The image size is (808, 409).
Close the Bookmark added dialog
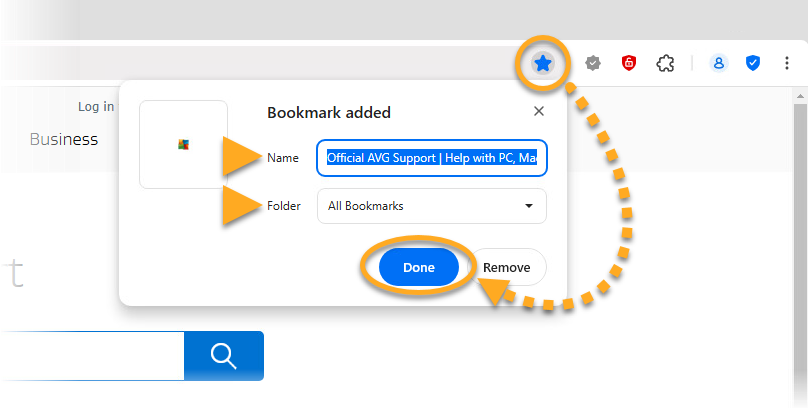click(x=539, y=112)
